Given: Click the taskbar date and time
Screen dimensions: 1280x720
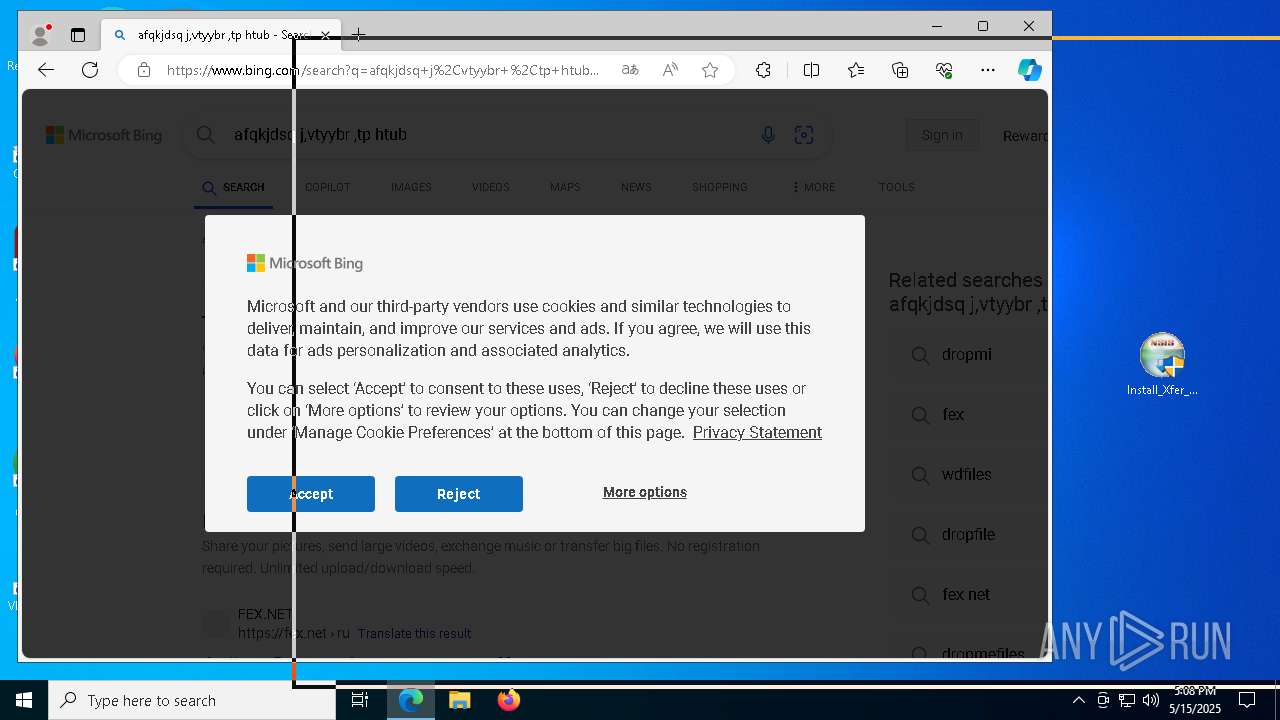Looking at the screenshot, I should coord(1195,700).
